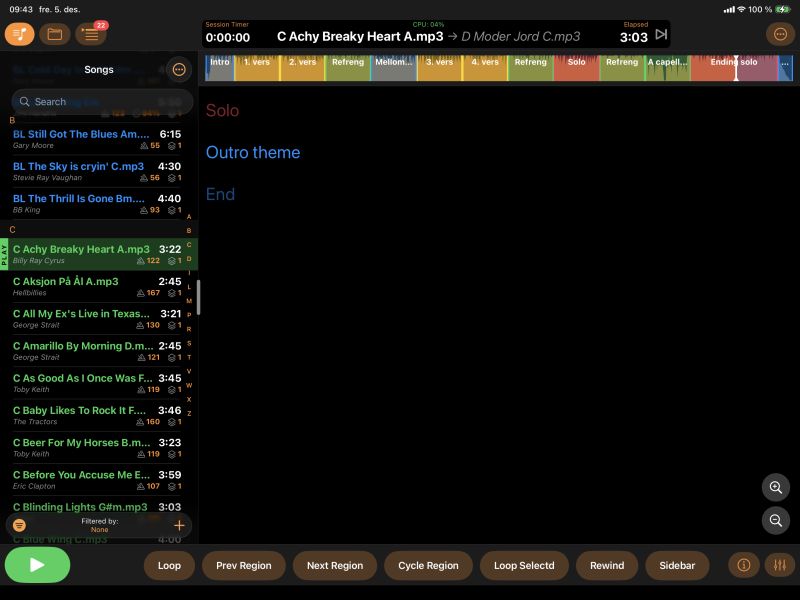Open the top-right ellipsis options menu

(779, 35)
